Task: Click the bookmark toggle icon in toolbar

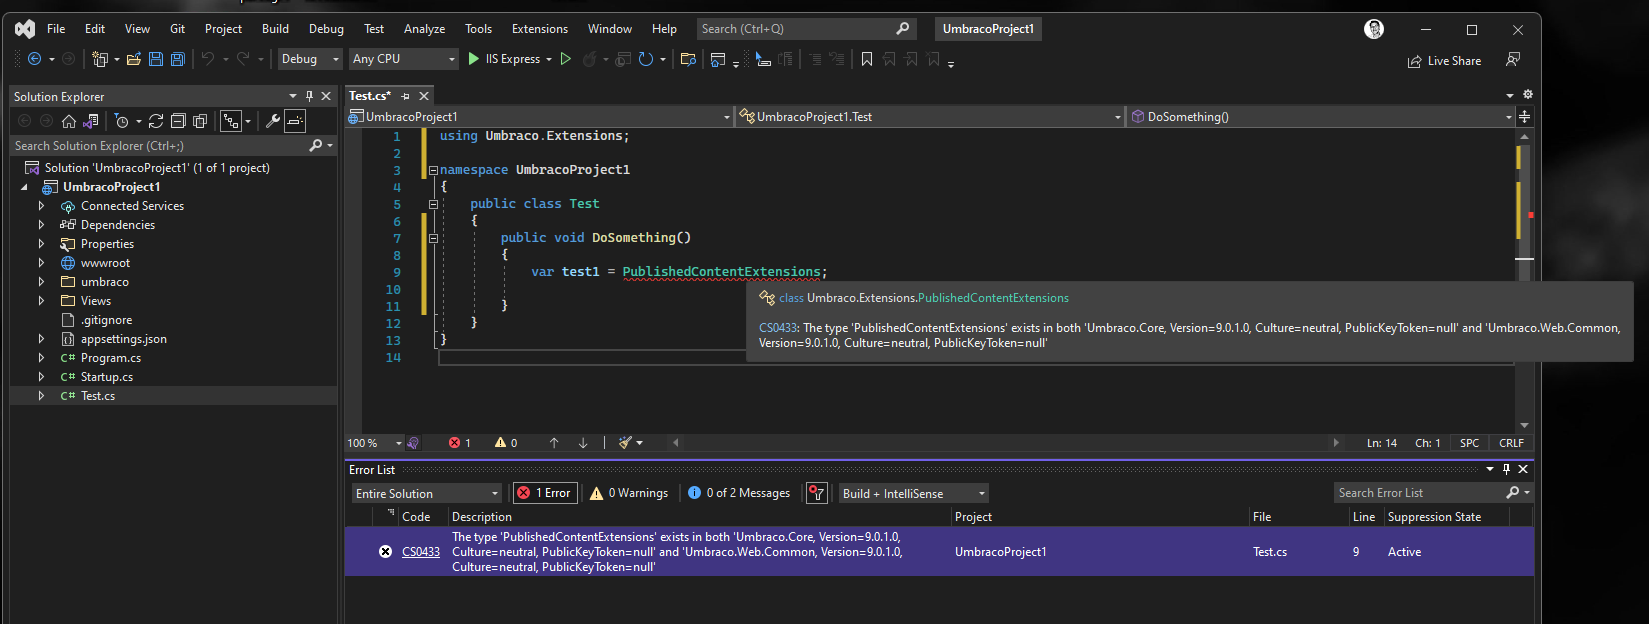Action: [x=867, y=59]
